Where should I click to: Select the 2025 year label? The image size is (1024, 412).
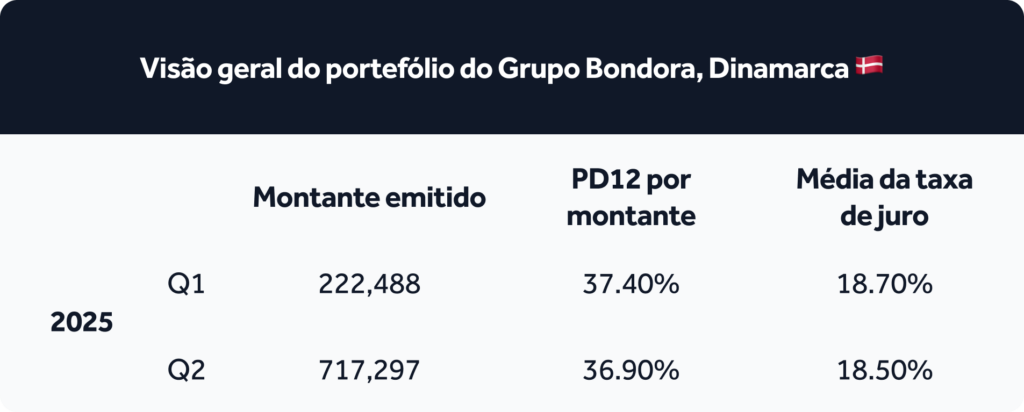[82, 323]
